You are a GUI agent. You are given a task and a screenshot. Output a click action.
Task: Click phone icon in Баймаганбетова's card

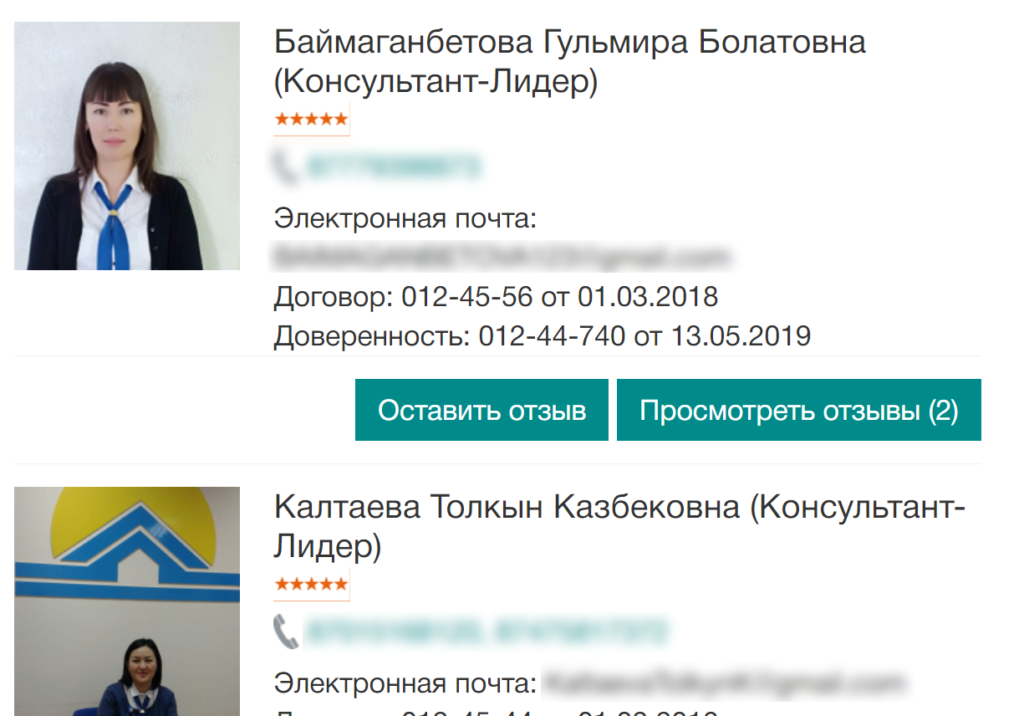[x=285, y=166]
